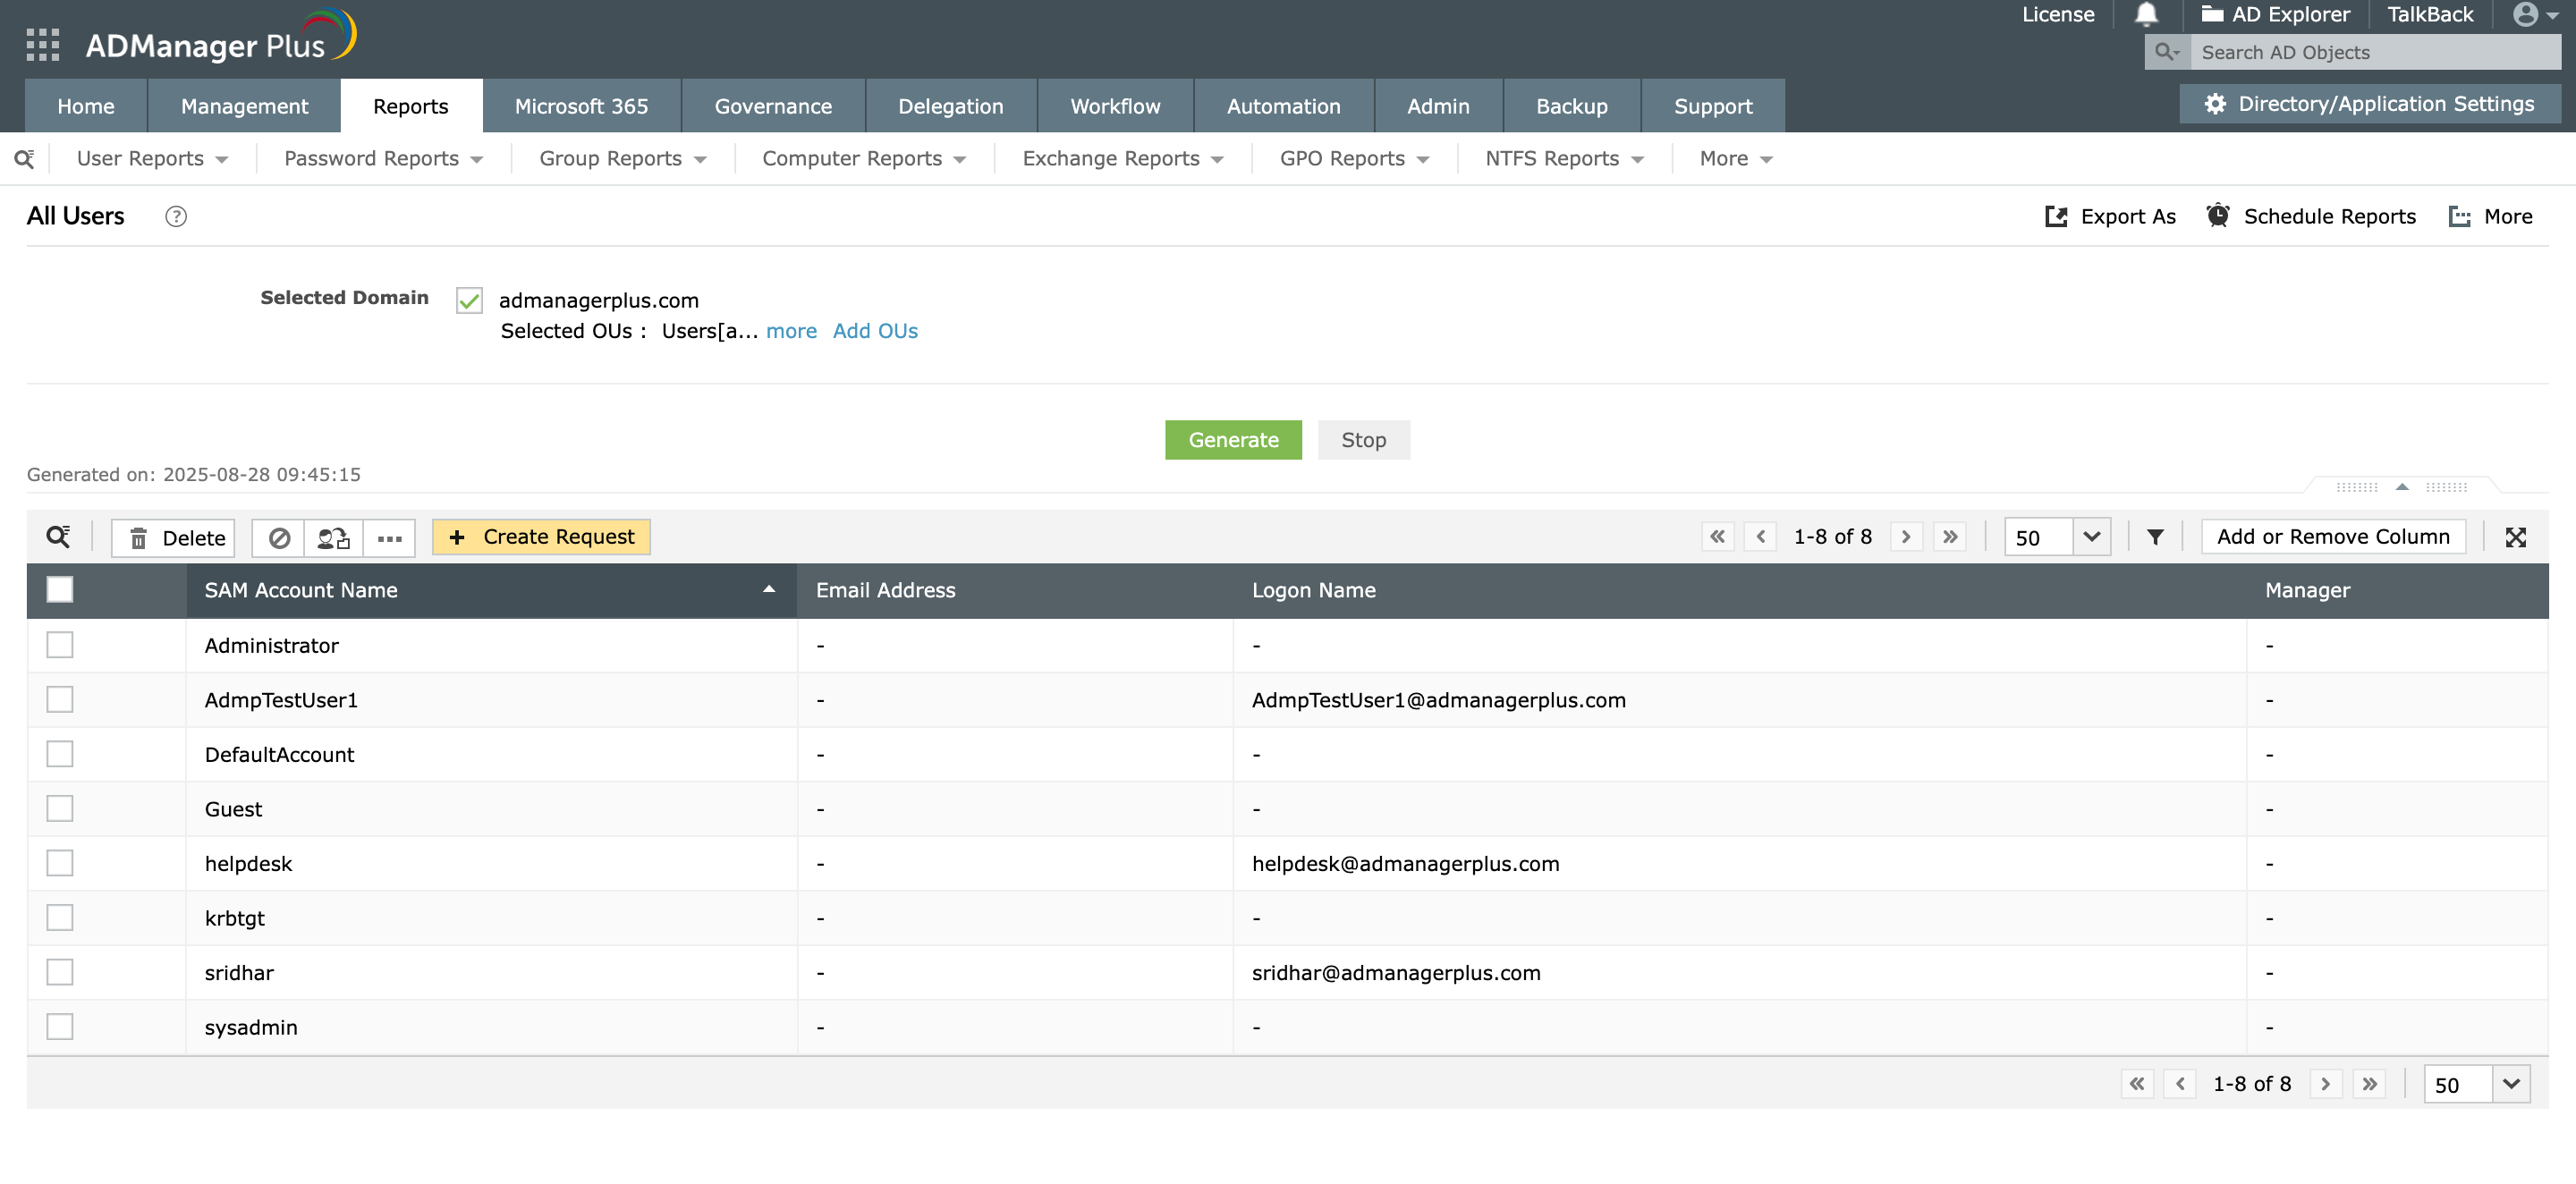Click the All Users help icon

(176, 216)
